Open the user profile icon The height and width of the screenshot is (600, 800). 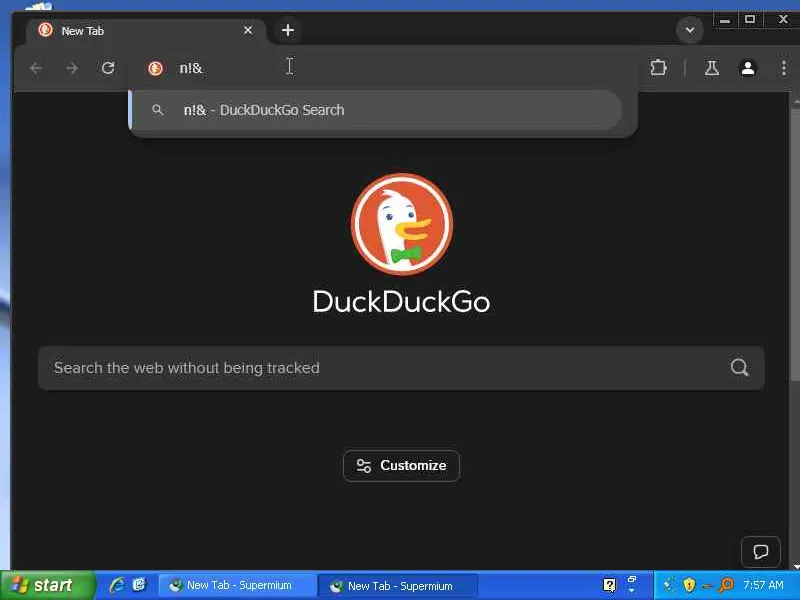(748, 68)
